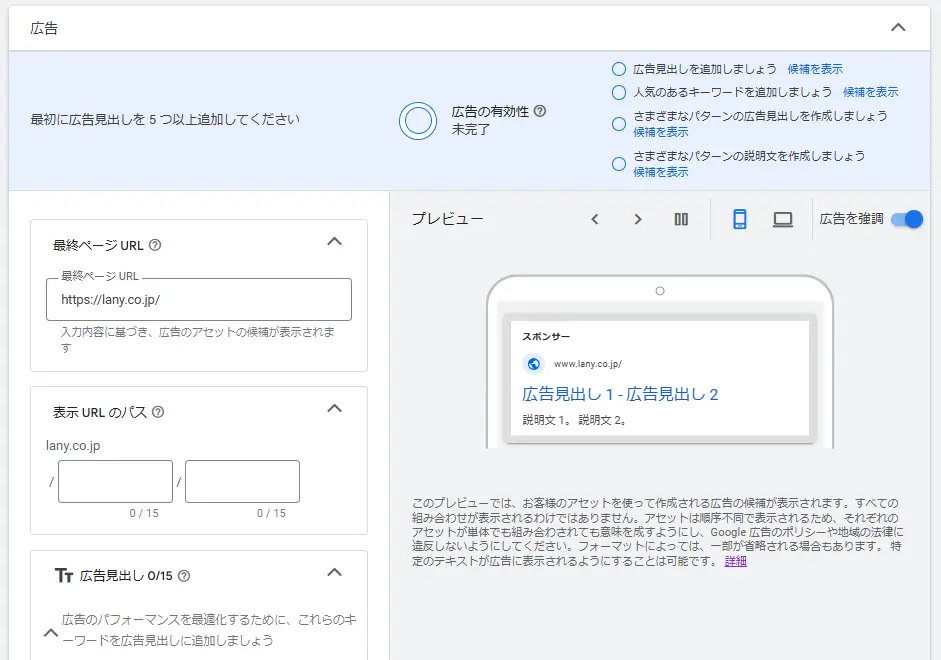Collapse the 広告見出し panel
The width and height of the screenshot is (941, 660).
333,572
